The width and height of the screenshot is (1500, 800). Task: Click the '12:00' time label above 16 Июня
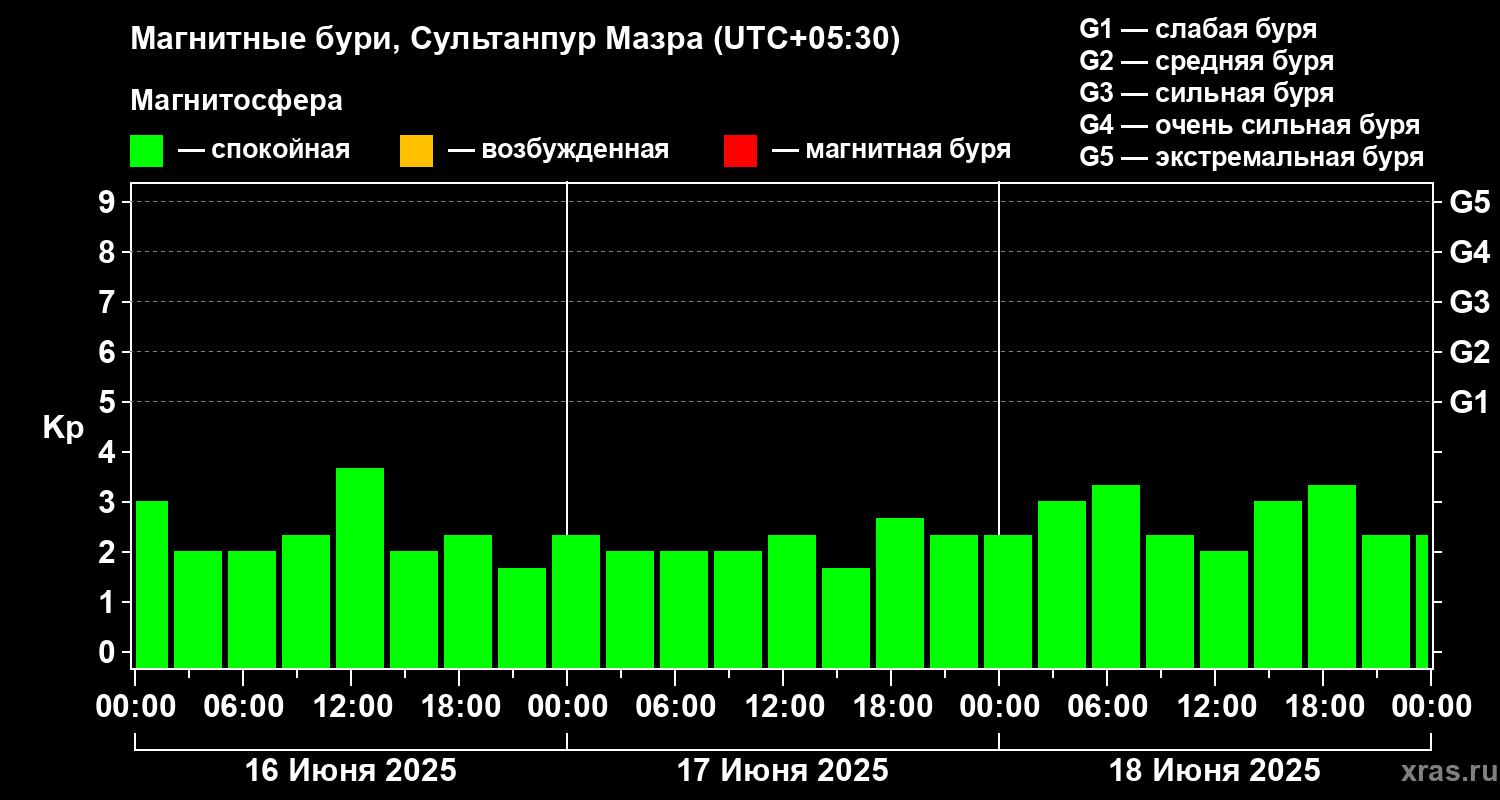click(x=351, y=707)
